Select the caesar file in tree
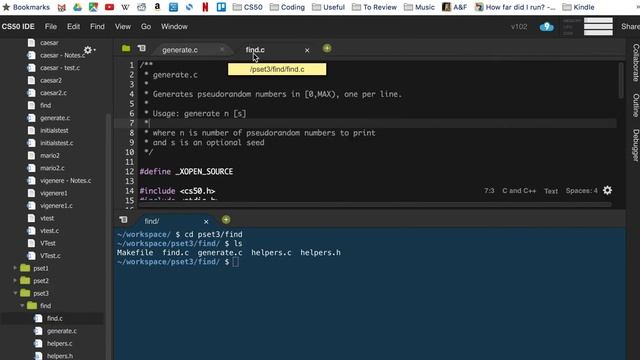640x360 pixels. click(x=49, y=43)
